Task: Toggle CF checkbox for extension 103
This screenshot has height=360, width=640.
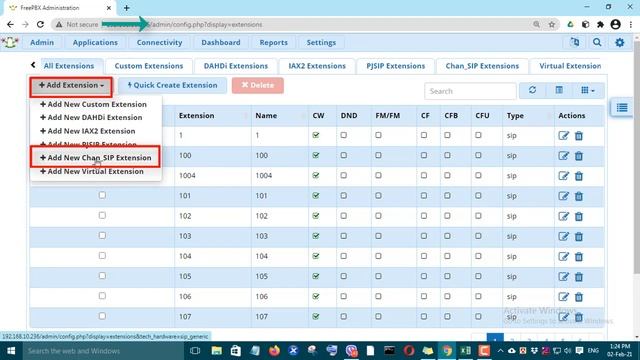Action: [424, 236]
